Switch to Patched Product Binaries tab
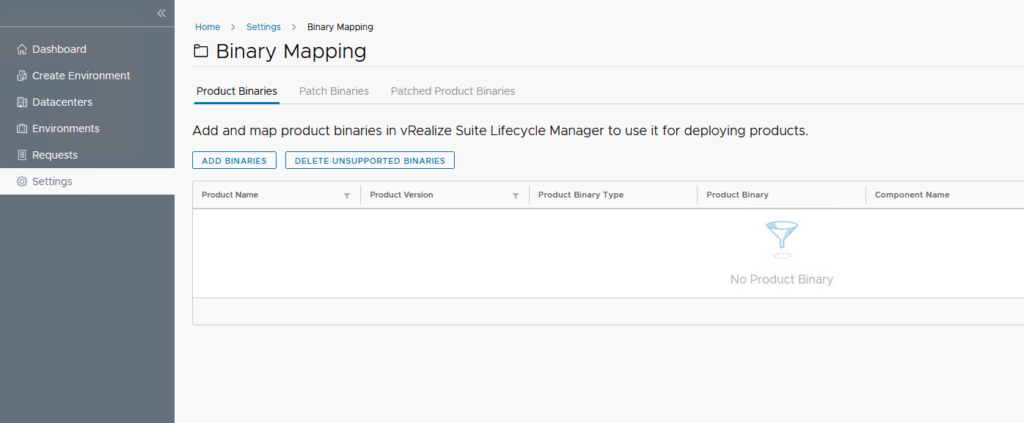 click(x=452, y=91)
